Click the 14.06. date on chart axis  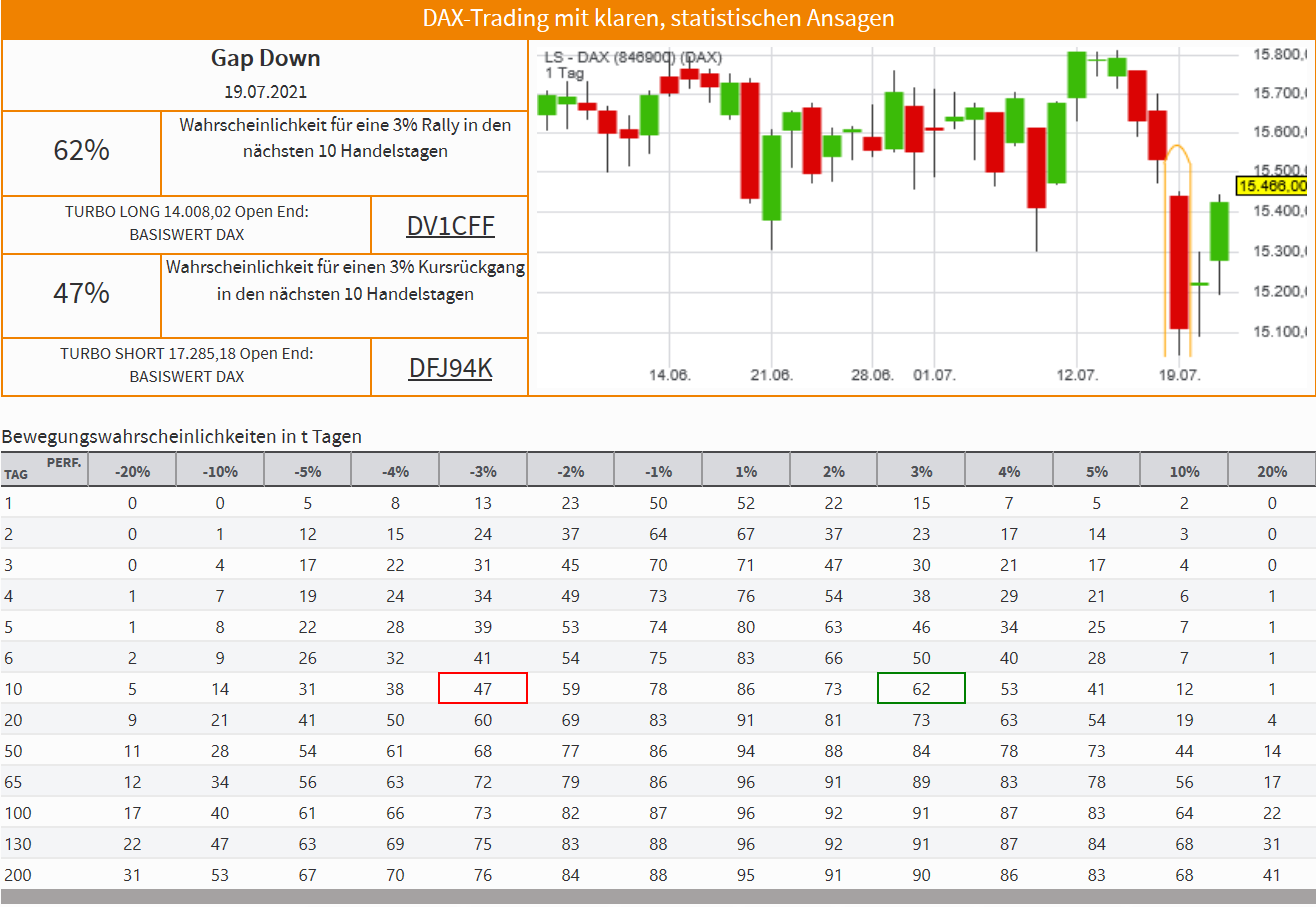point(670,376)
